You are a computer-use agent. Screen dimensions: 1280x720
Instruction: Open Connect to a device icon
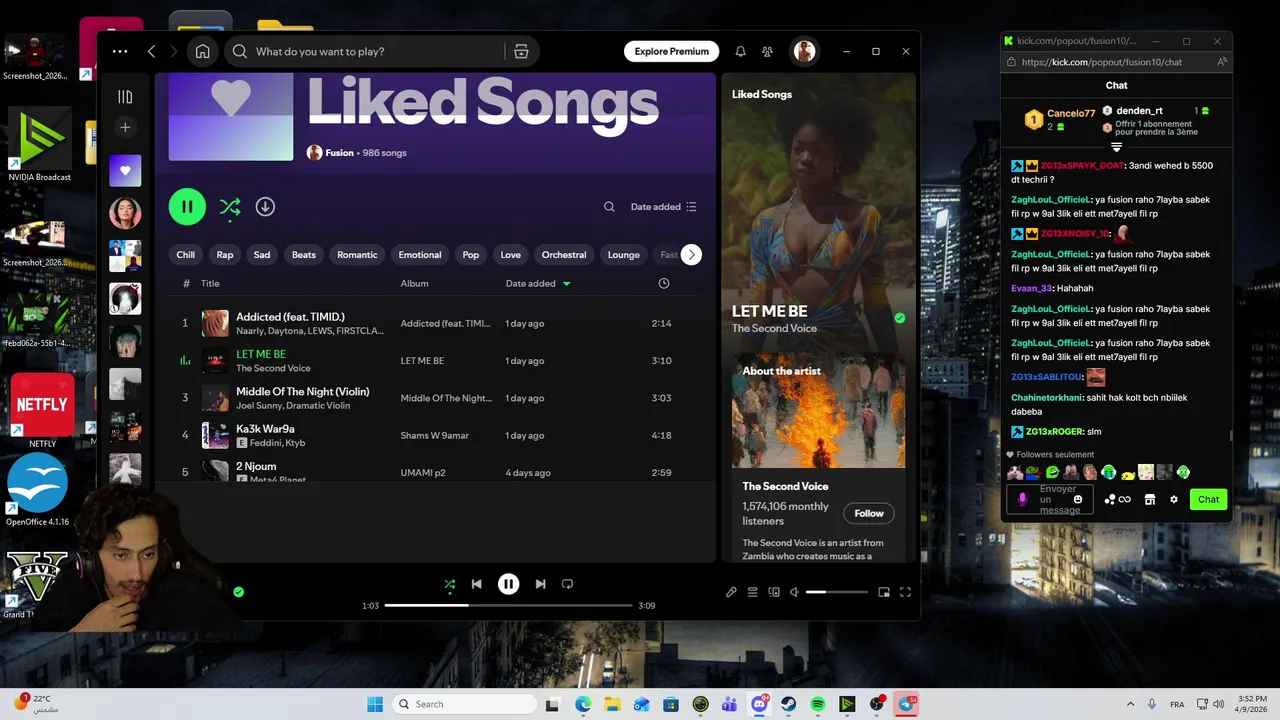774,592
